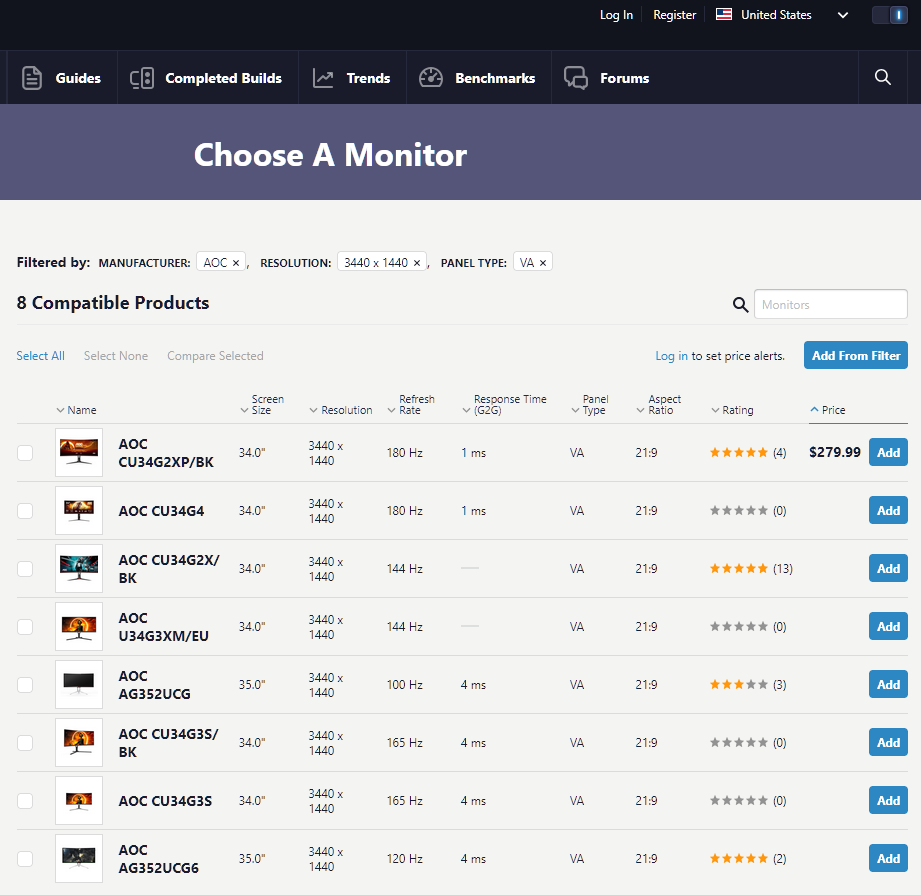Sort by Resolution column
Image resolution: width=921 pixels, height=895 pixels.
[x=341, y=410]
